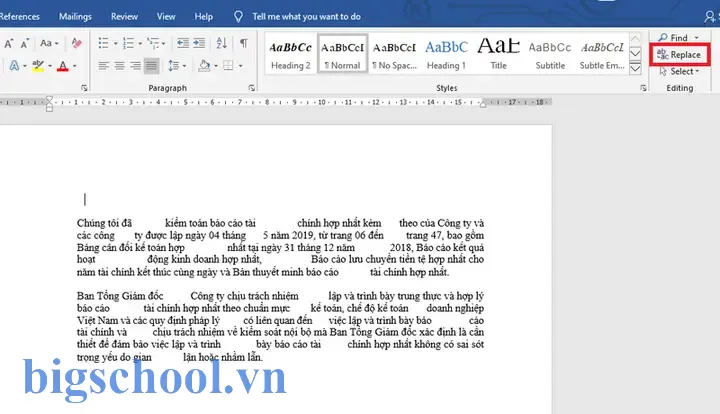Screen dimensions: 720x414
Task: Click the Tell me lightbulb icon
Action: click(238, 17)
